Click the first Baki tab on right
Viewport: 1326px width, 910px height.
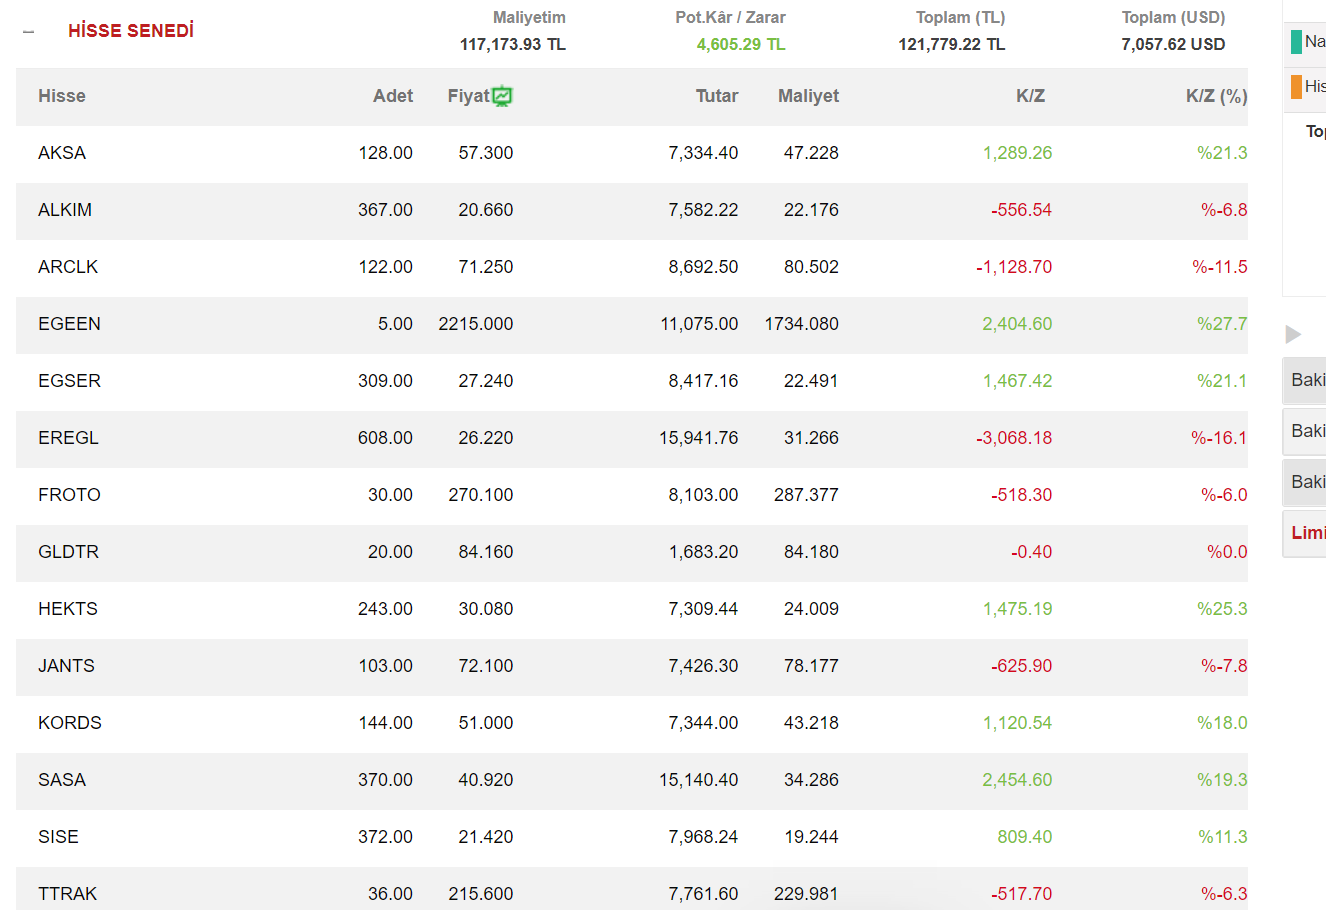(1305, 380)
